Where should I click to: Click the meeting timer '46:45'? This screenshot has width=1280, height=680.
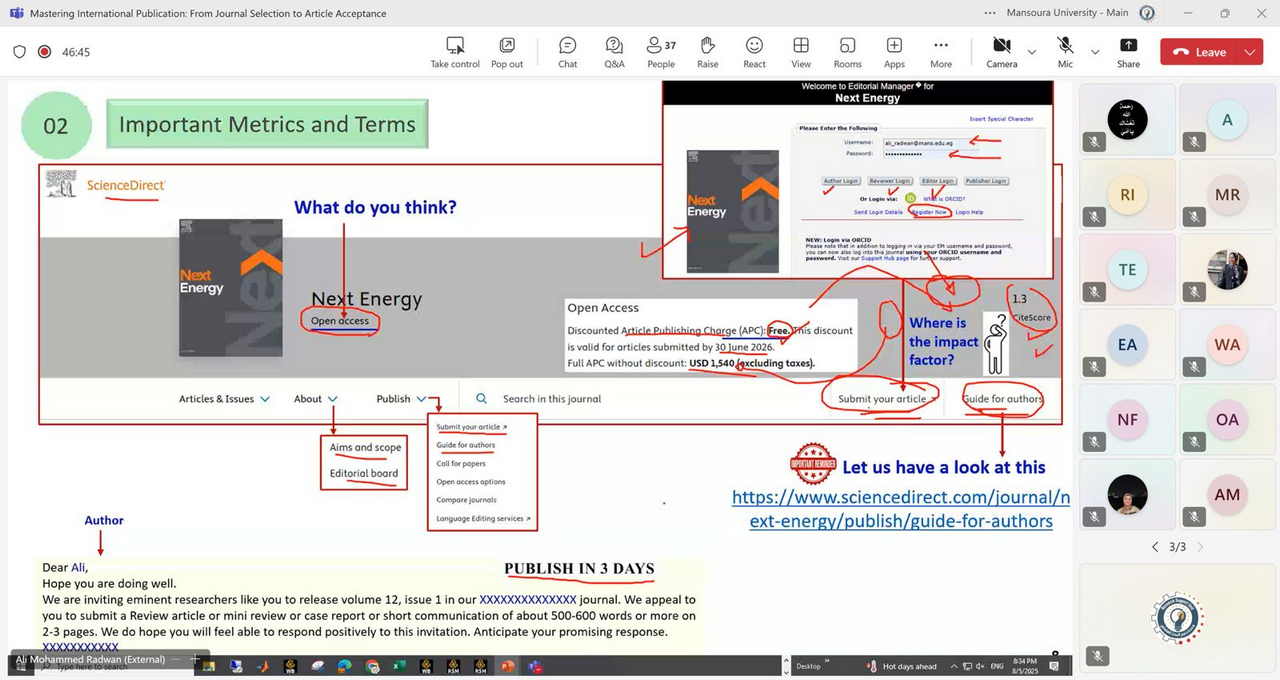click(x=76, y=52)
